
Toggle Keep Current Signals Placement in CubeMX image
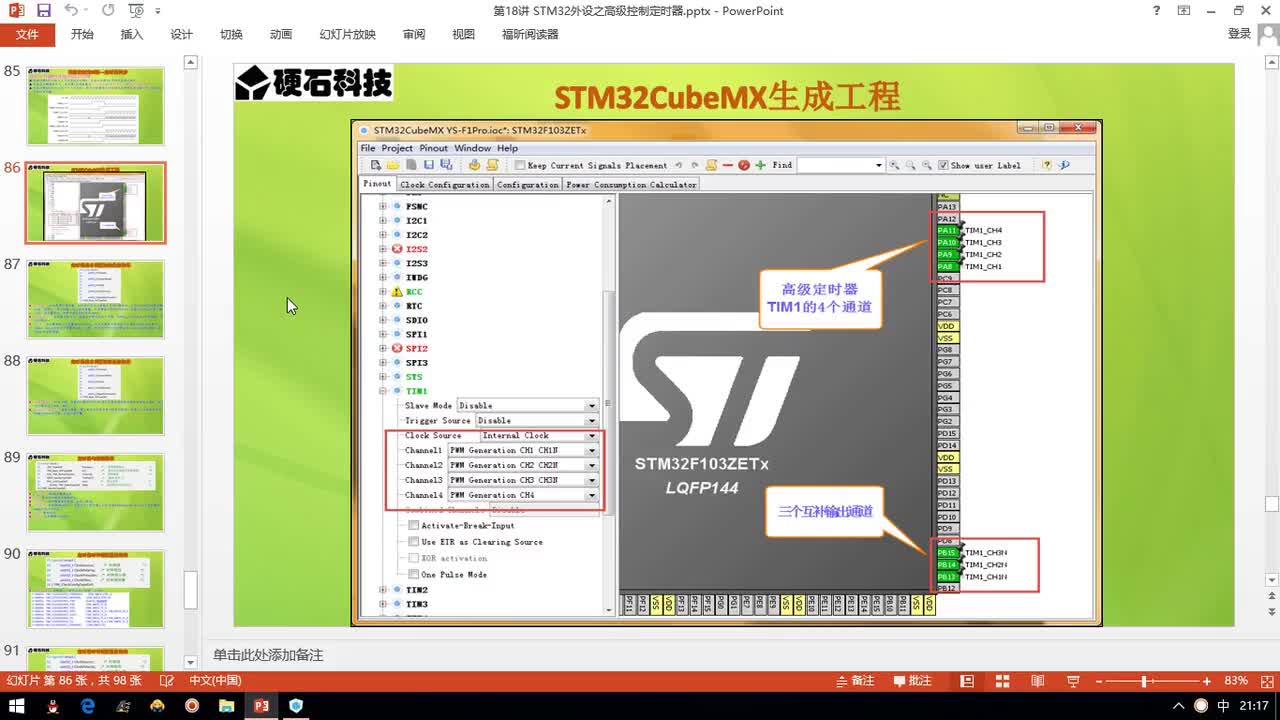coord(520,165)
